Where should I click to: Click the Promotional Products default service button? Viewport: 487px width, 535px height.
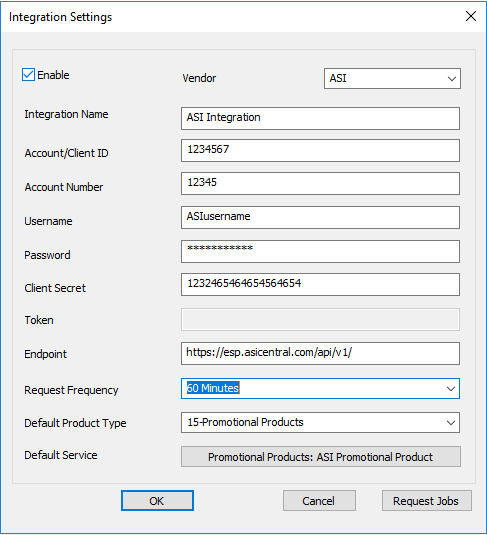(x=321, y=457)
